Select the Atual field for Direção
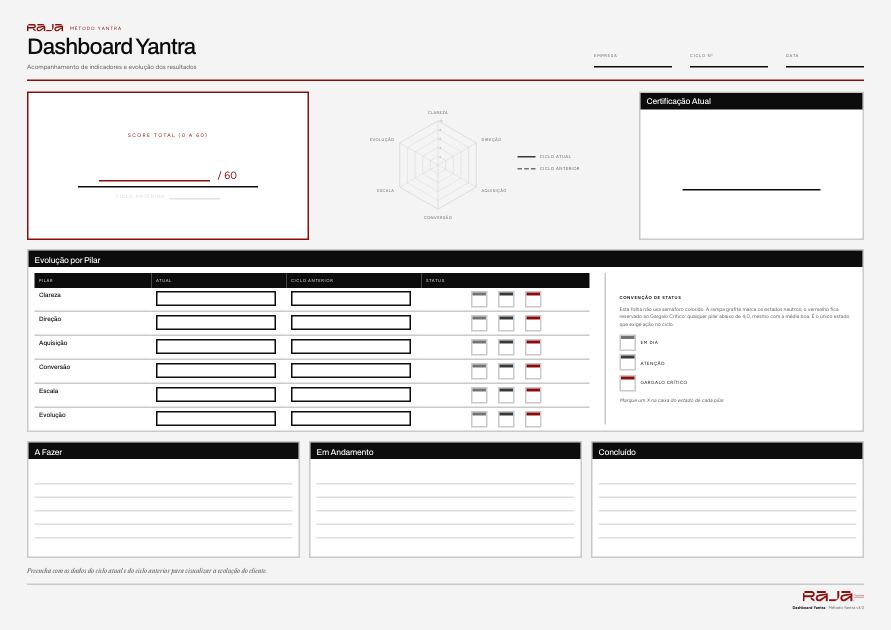Image resolution: width=891 pixels, height=630 pixels. (216, 322)
